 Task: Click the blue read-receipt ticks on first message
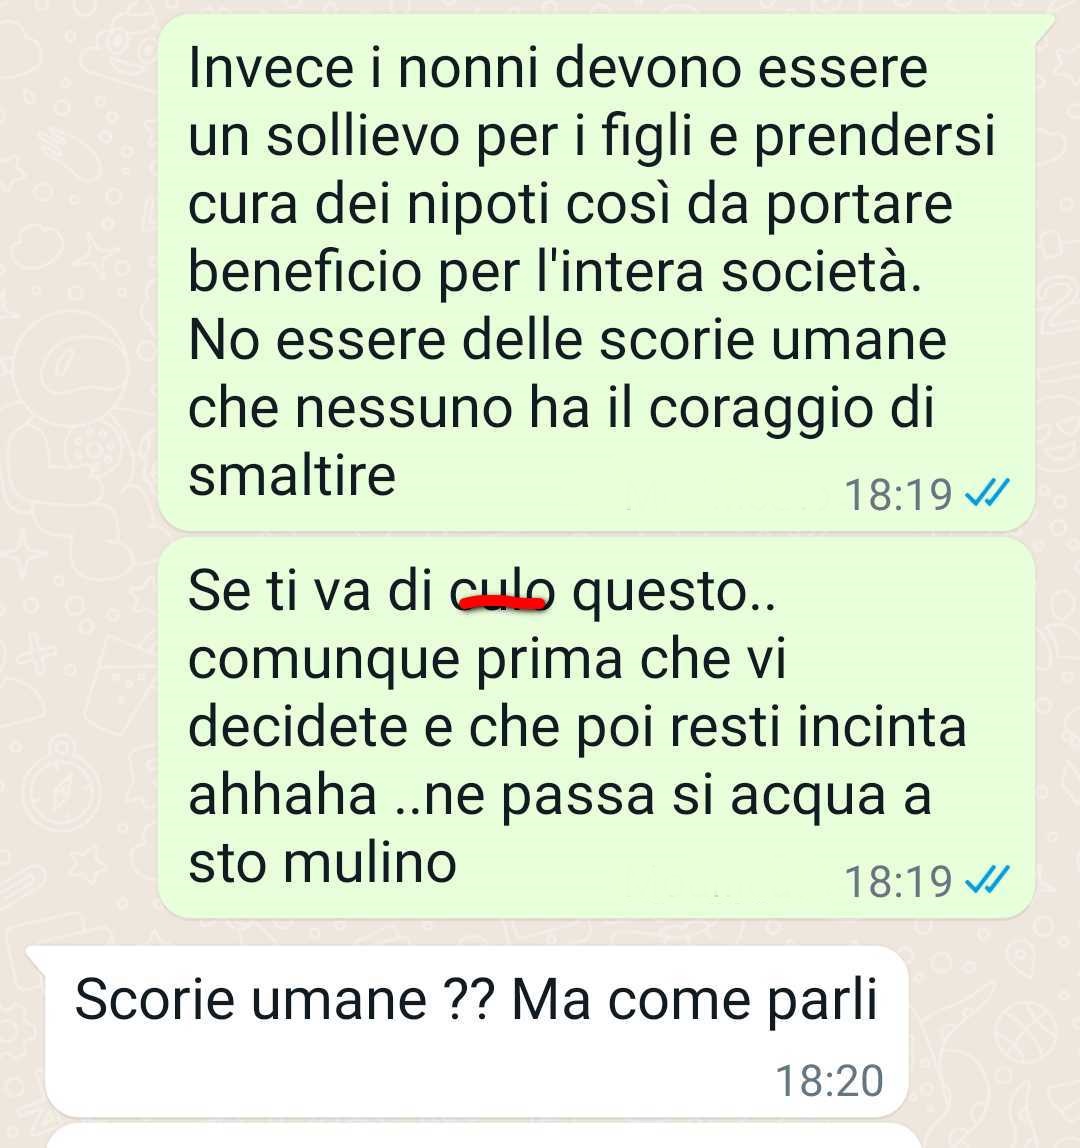987,493
